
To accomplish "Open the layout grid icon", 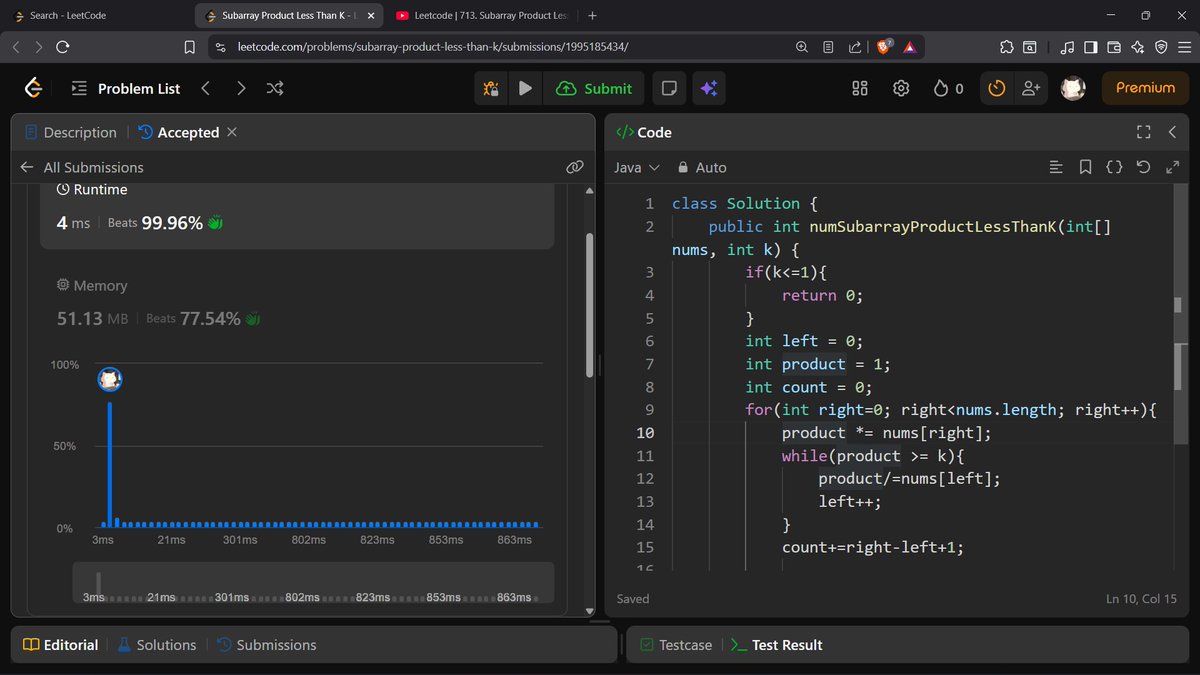I will pyautogui.click(x=860, y=88).
